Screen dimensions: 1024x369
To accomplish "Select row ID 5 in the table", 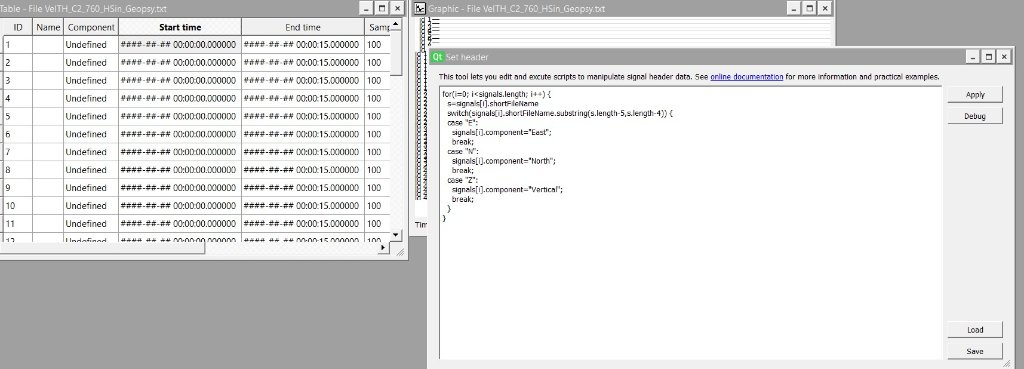I will pyautogui.click(x=18, y=116).
